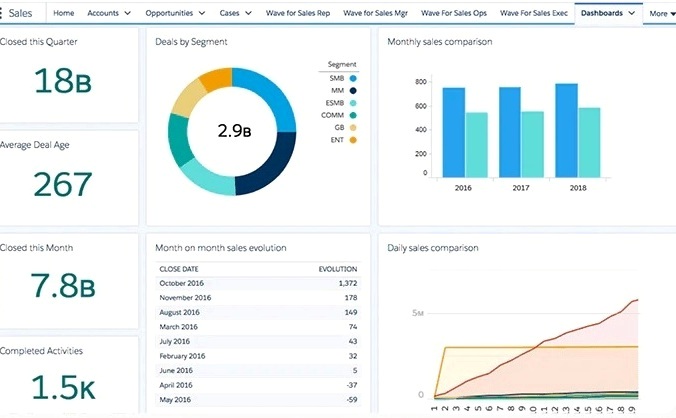Click the Month on month sales evolution title

click(221, 248)
